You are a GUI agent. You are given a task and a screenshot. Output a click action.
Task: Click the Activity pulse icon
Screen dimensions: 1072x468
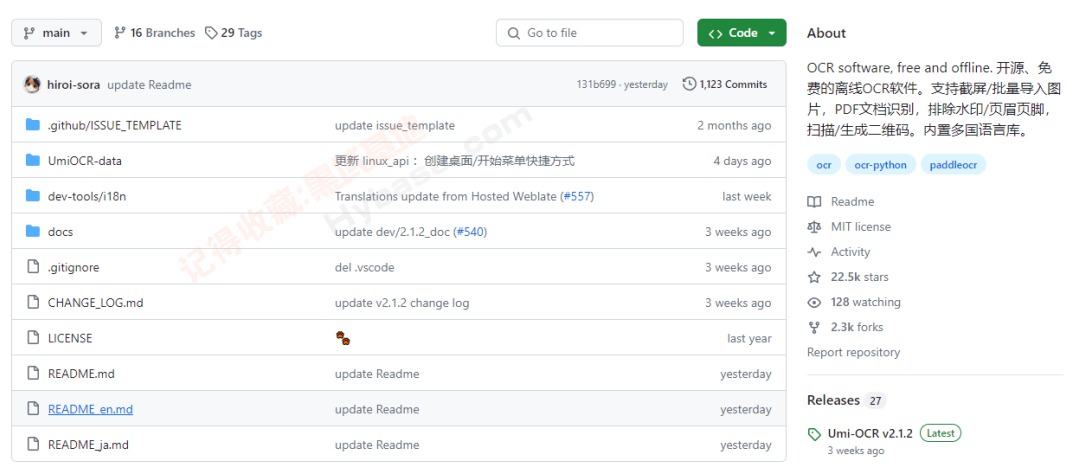814,252
